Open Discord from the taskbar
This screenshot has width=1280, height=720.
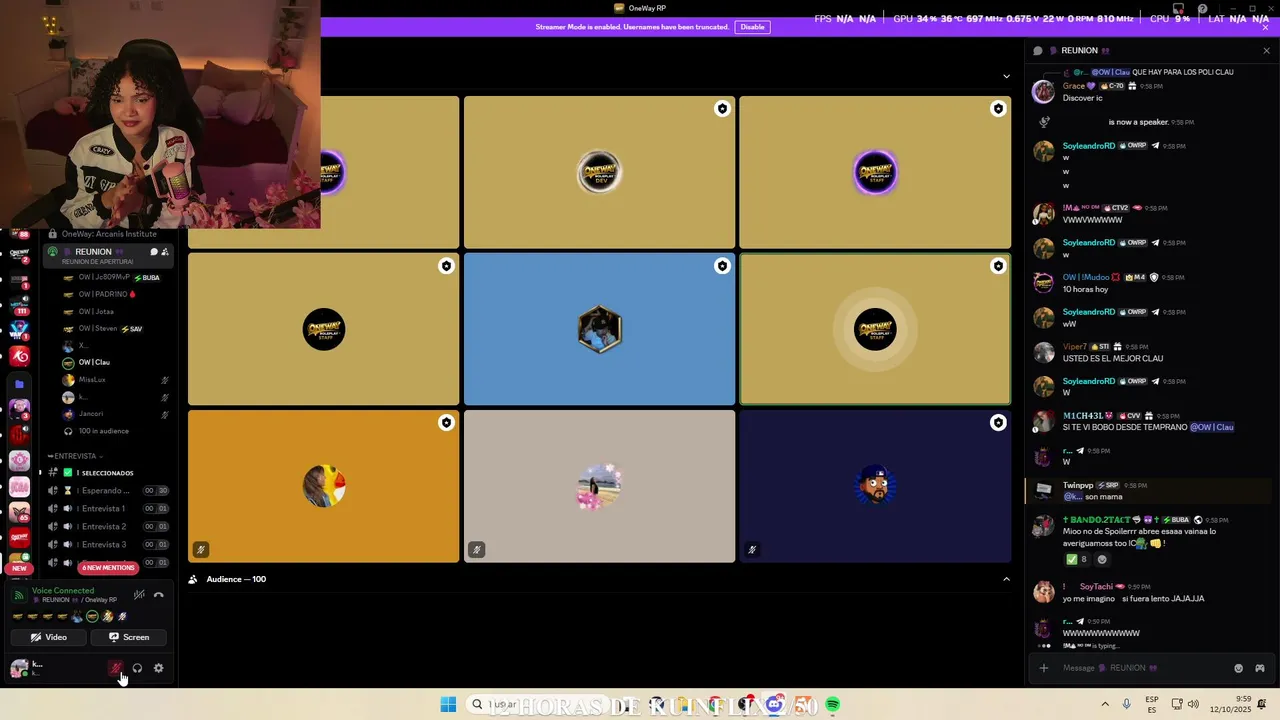[x=774, y=704]
